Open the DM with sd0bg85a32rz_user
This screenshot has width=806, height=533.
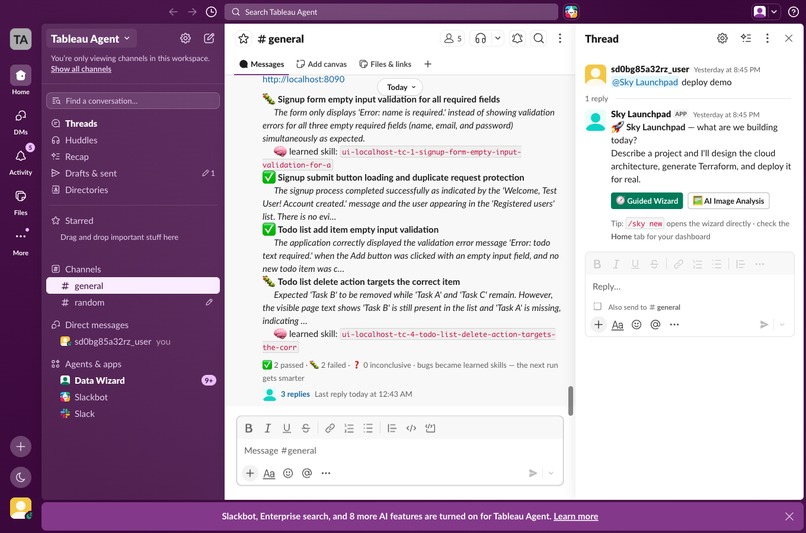pos(133,342)
